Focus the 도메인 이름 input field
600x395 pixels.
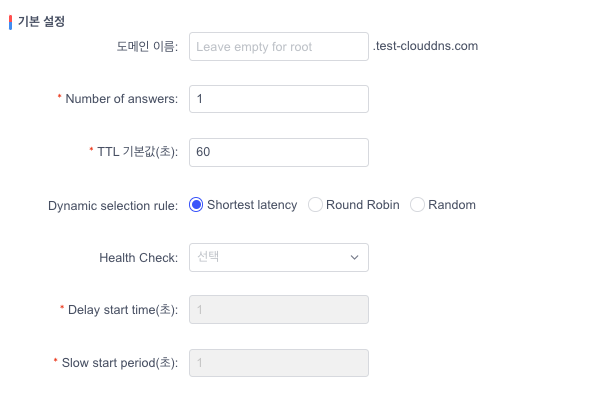pyautogui.click(x=279, y=47)
